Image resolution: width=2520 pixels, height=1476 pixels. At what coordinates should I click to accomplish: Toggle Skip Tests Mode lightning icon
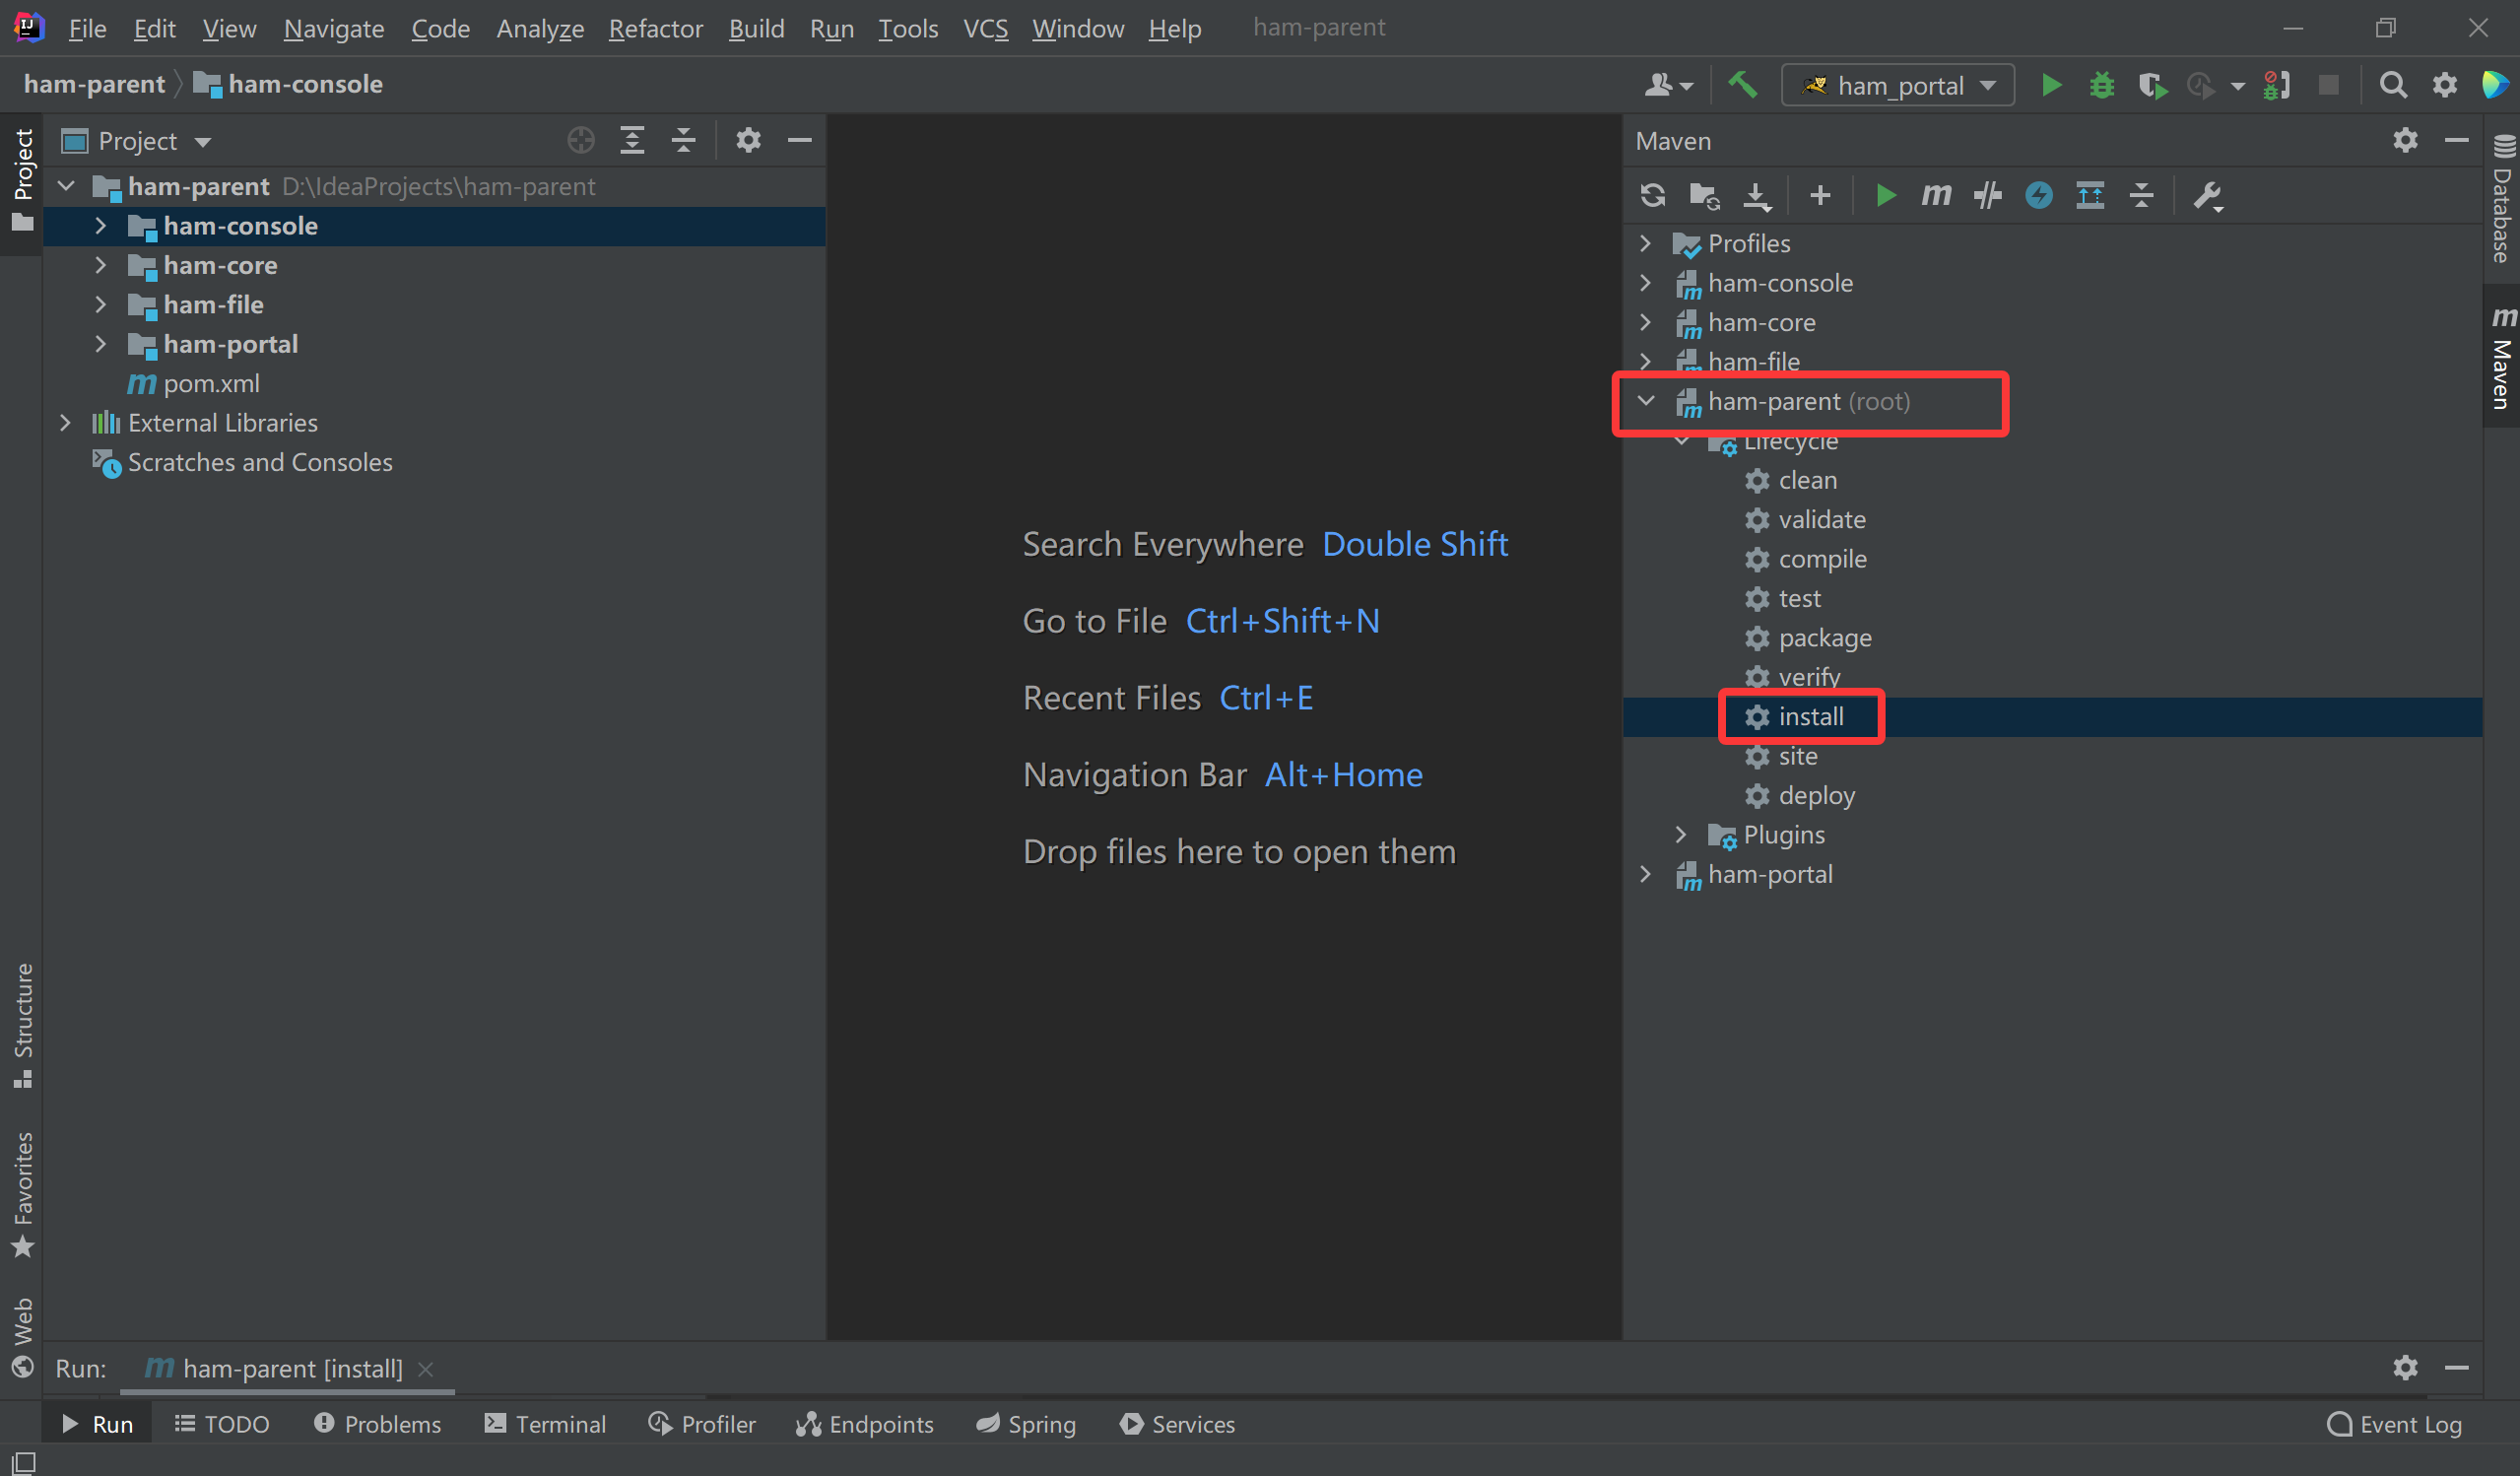pyautogui.click(x=2039, y=195)
